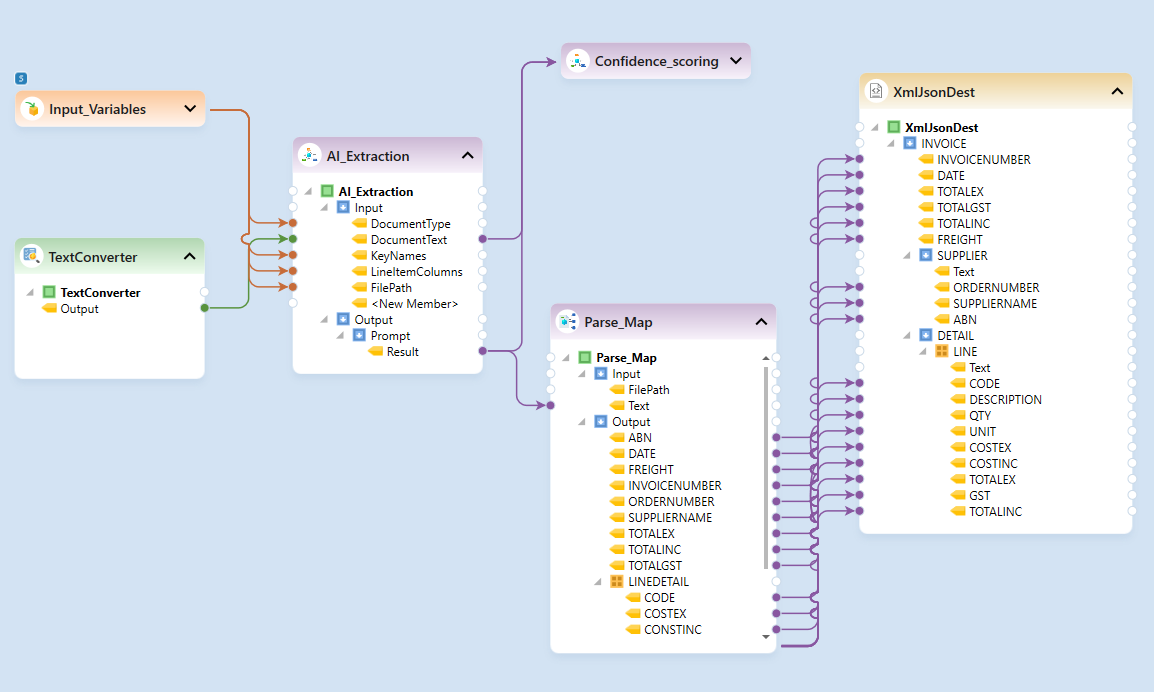Click the blue Input group icon in AI_Extraction
Screen dimensions: 1154x692
(x=343, y=208)
